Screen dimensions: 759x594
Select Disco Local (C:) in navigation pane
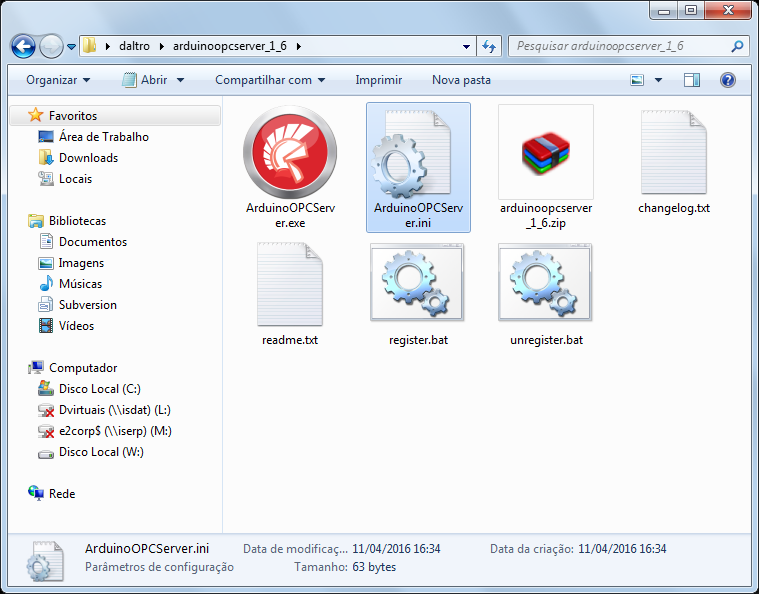pos(100,389)
